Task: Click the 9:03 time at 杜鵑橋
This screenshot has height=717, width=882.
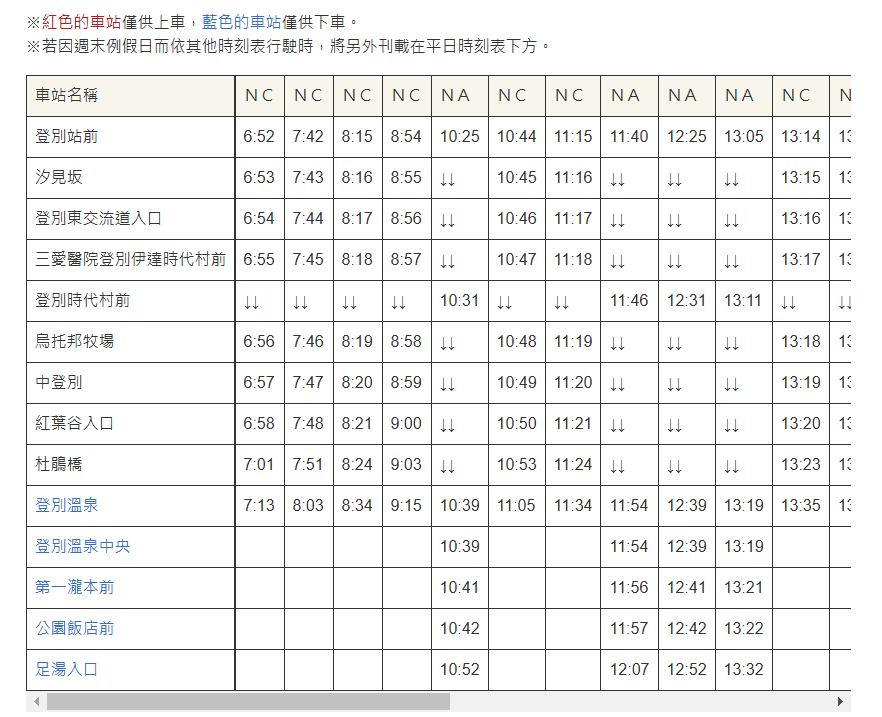Action: coord(406,465)
